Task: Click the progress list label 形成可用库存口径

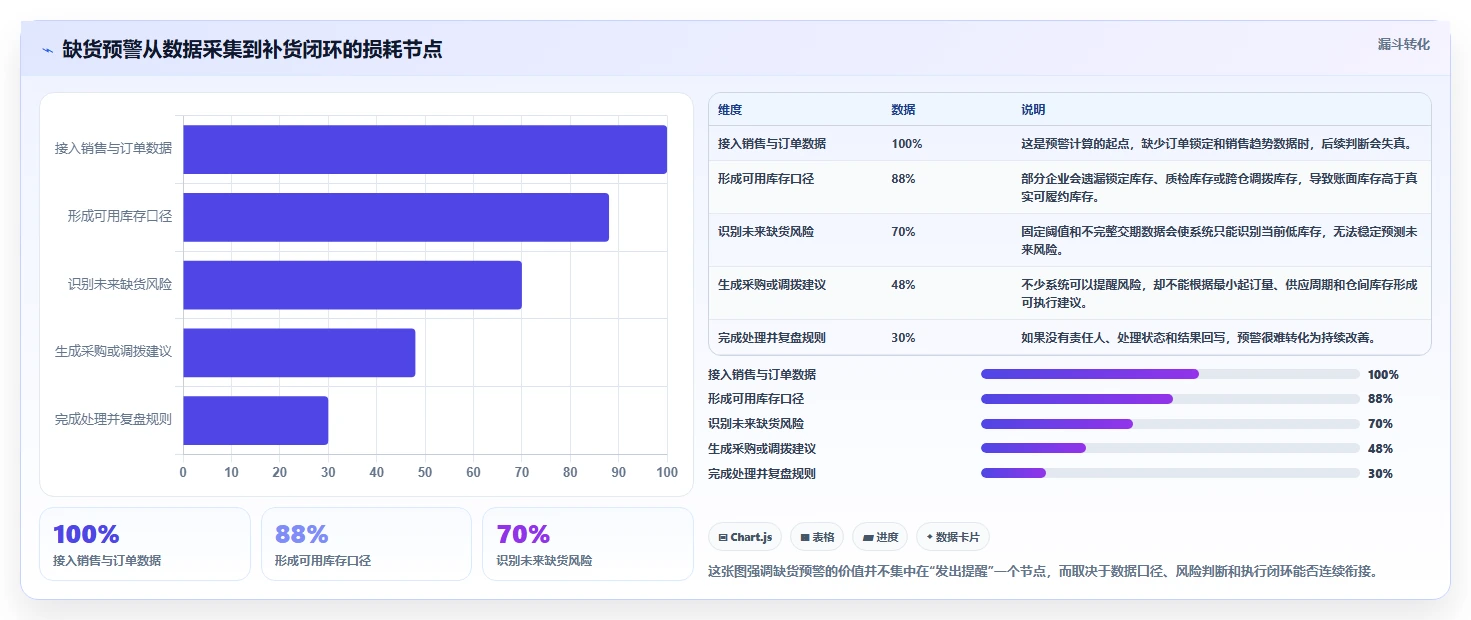Action: pos(756,399)
